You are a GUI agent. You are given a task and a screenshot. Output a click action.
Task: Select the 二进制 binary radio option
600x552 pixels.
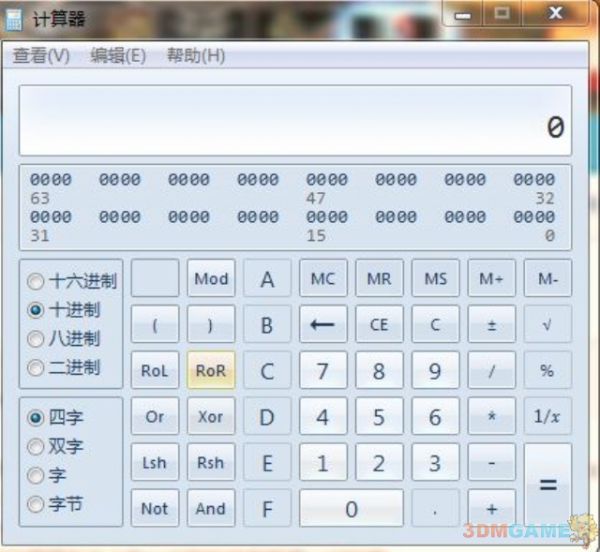tap(37, 368)
